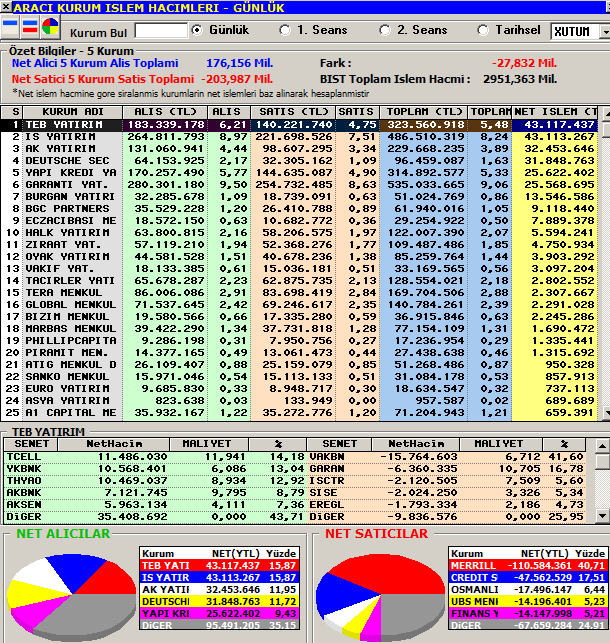The image size is (610, 643).
Task: Click the single blue bar toolbar icon
Action: pyautogui.click(x=10, y=27)
